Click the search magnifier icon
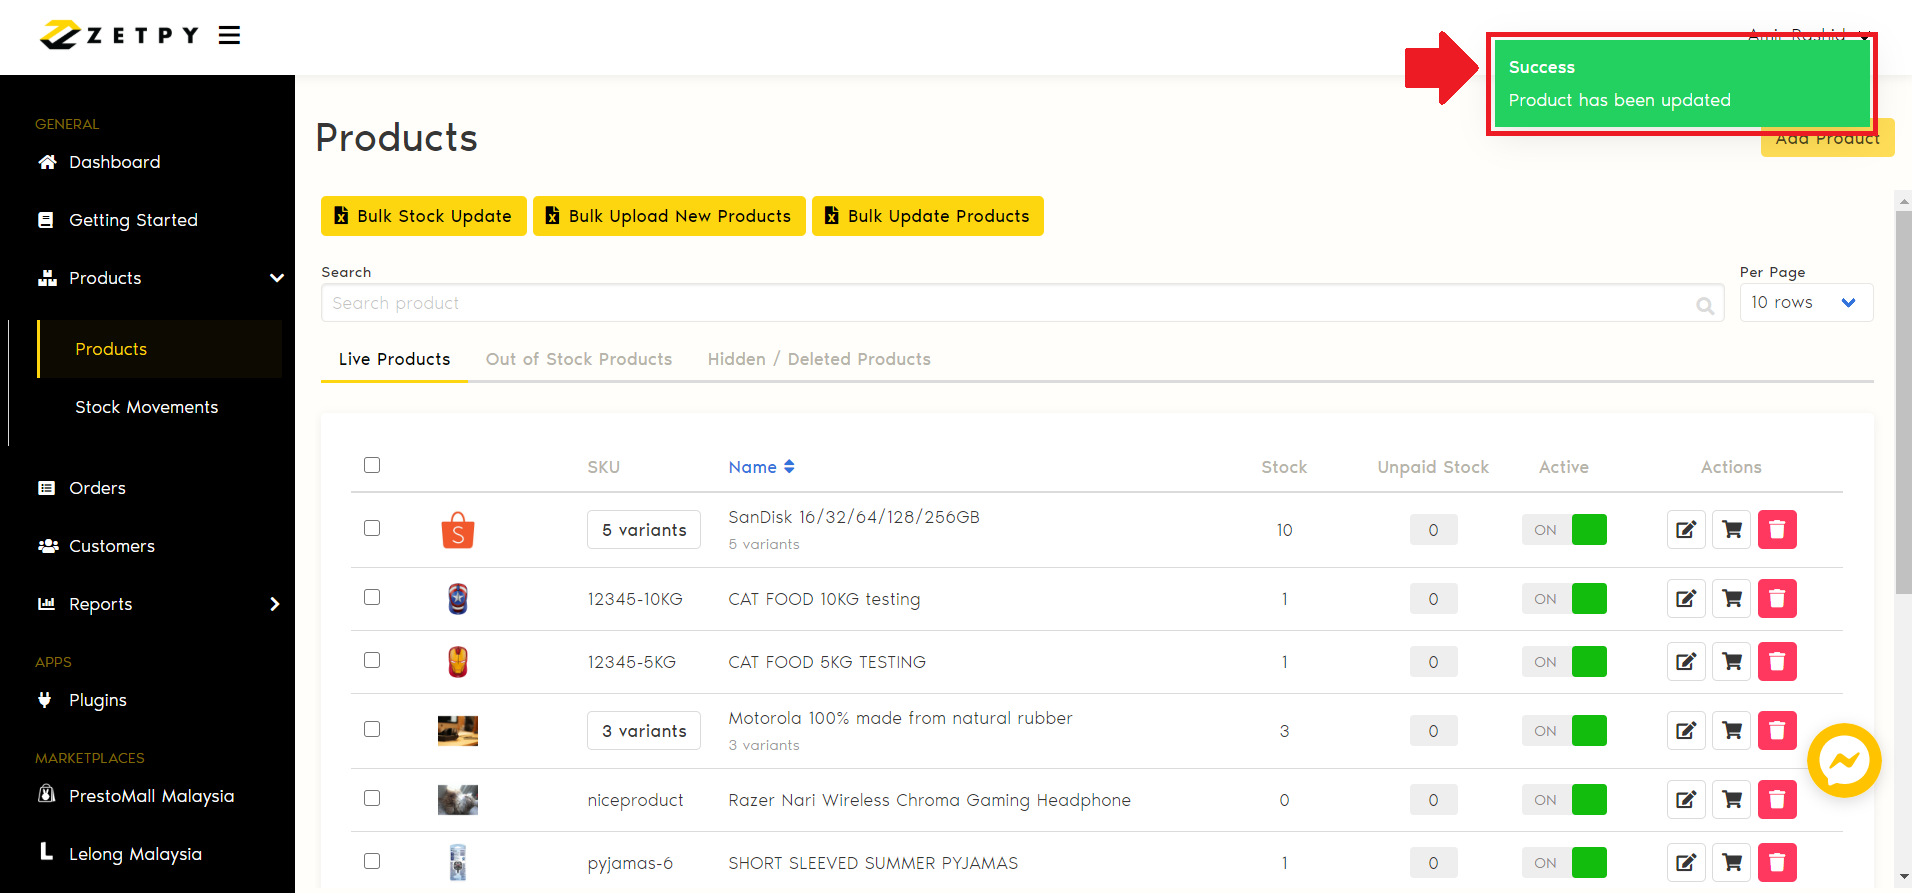The image size is (1912, 893). click(1705, 305)
